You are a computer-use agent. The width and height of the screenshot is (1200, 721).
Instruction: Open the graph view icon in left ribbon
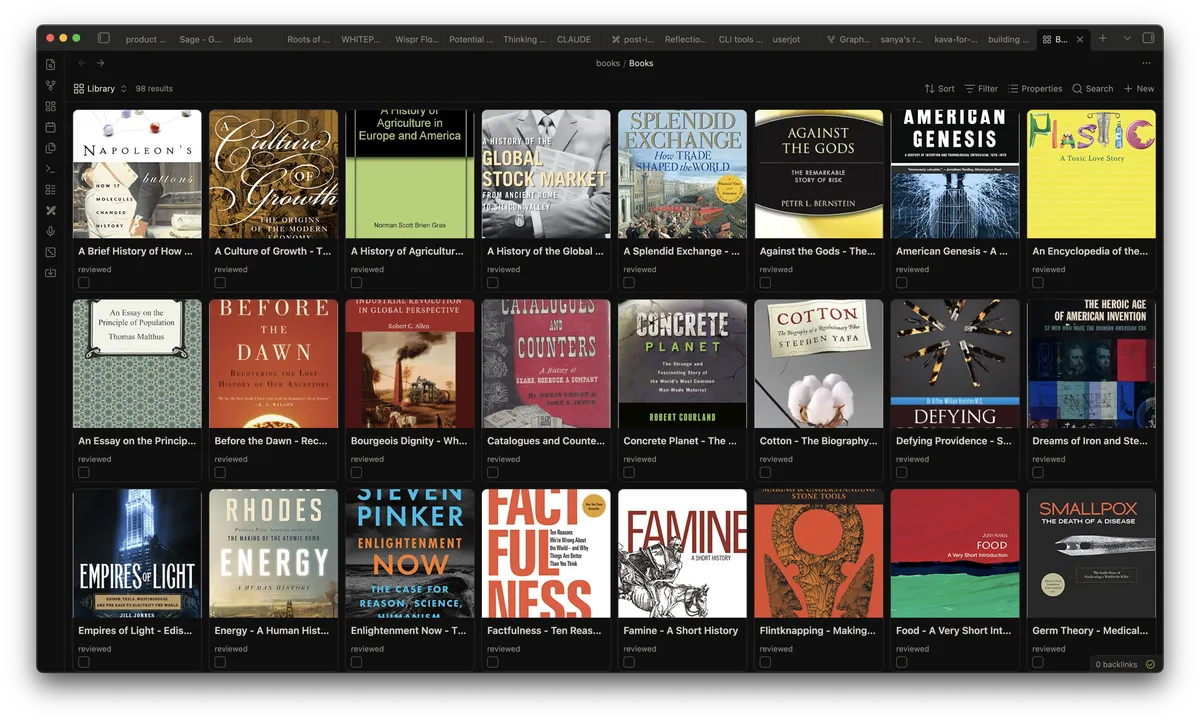point(50,85)
